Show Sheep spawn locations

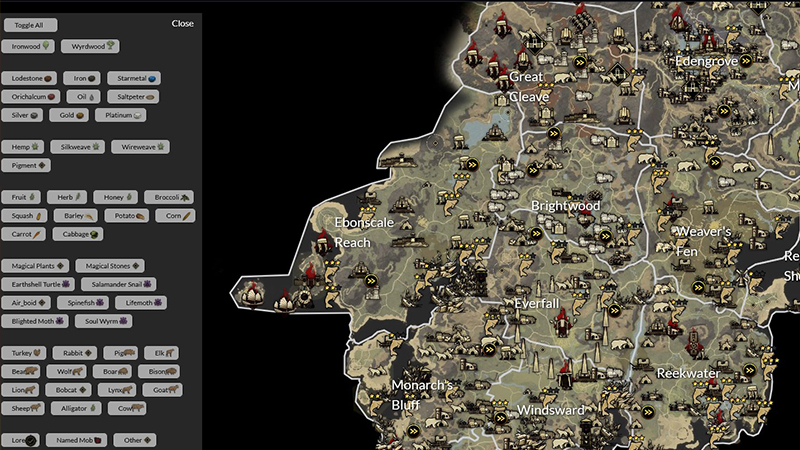pyautogui.click(x=23, y=408)
